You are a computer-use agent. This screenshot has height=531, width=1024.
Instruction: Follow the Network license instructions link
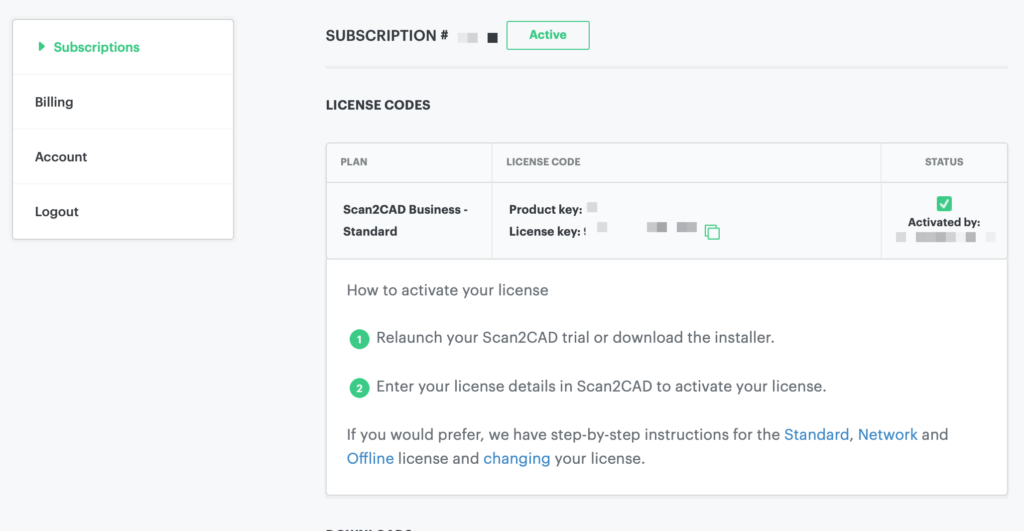coord(887,435)
